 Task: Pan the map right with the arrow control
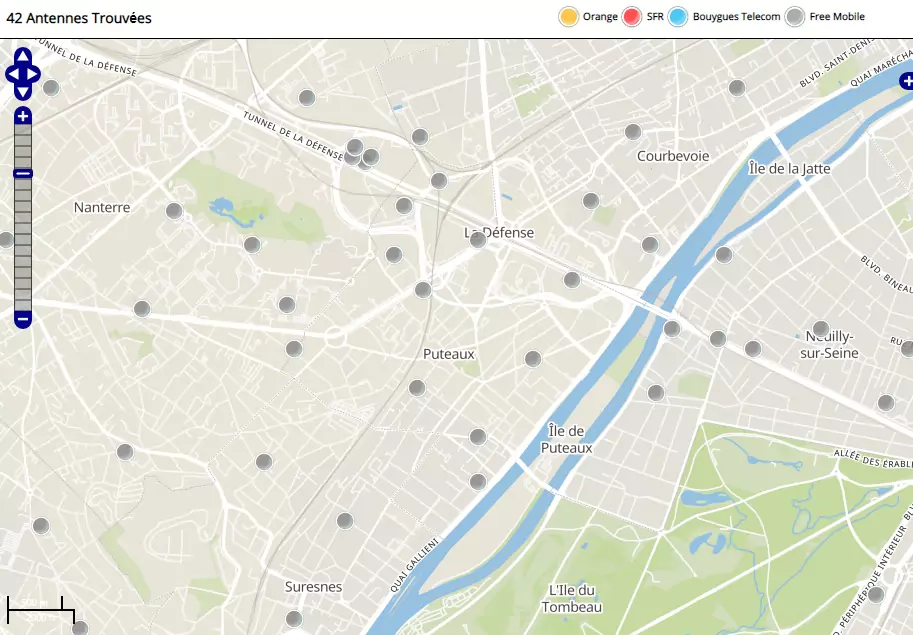(34, 74)
